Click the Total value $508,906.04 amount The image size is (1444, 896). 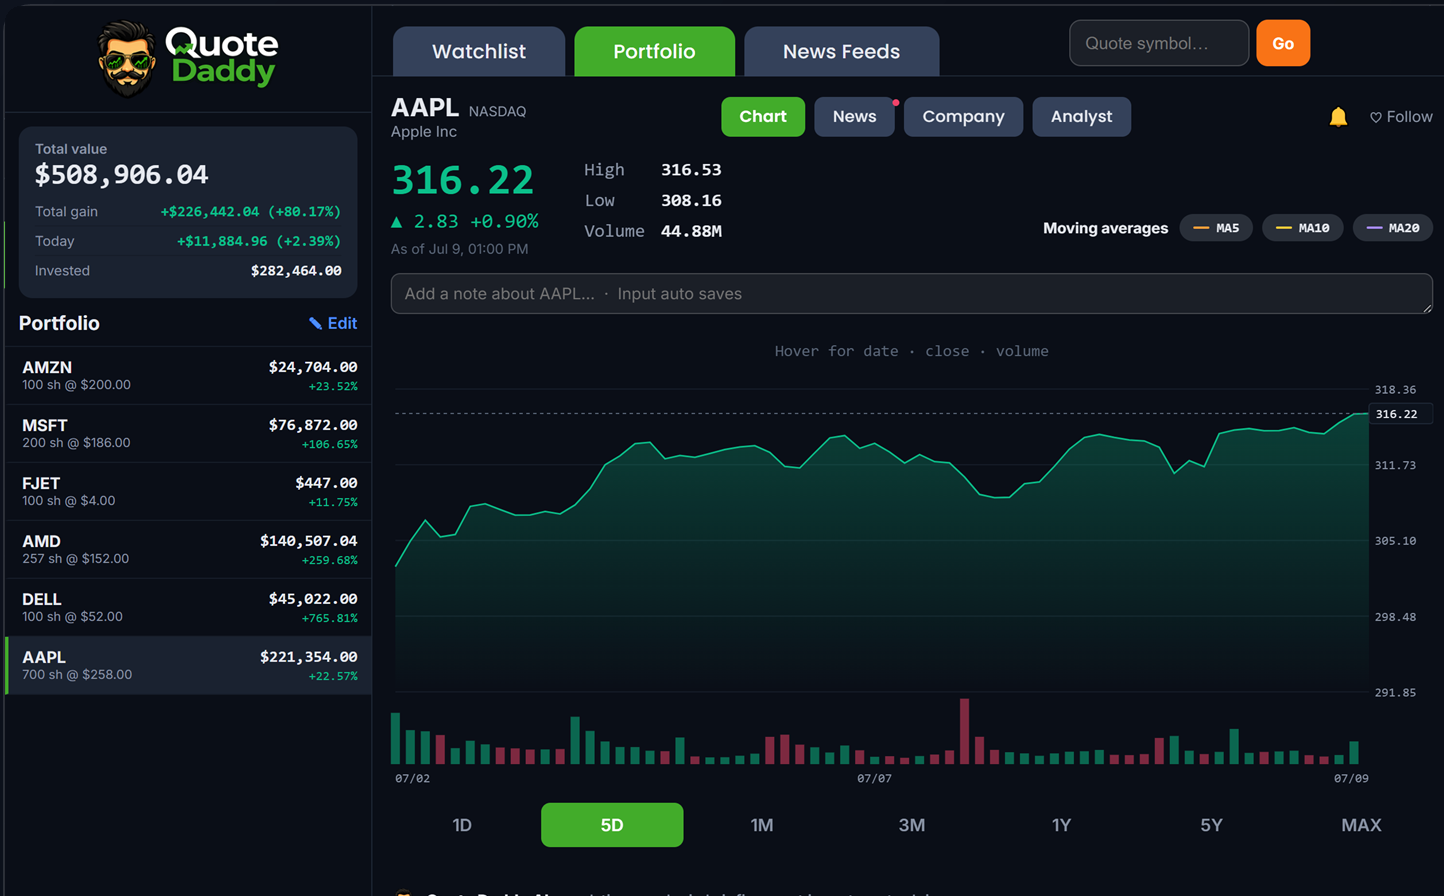tap(122, 175)
